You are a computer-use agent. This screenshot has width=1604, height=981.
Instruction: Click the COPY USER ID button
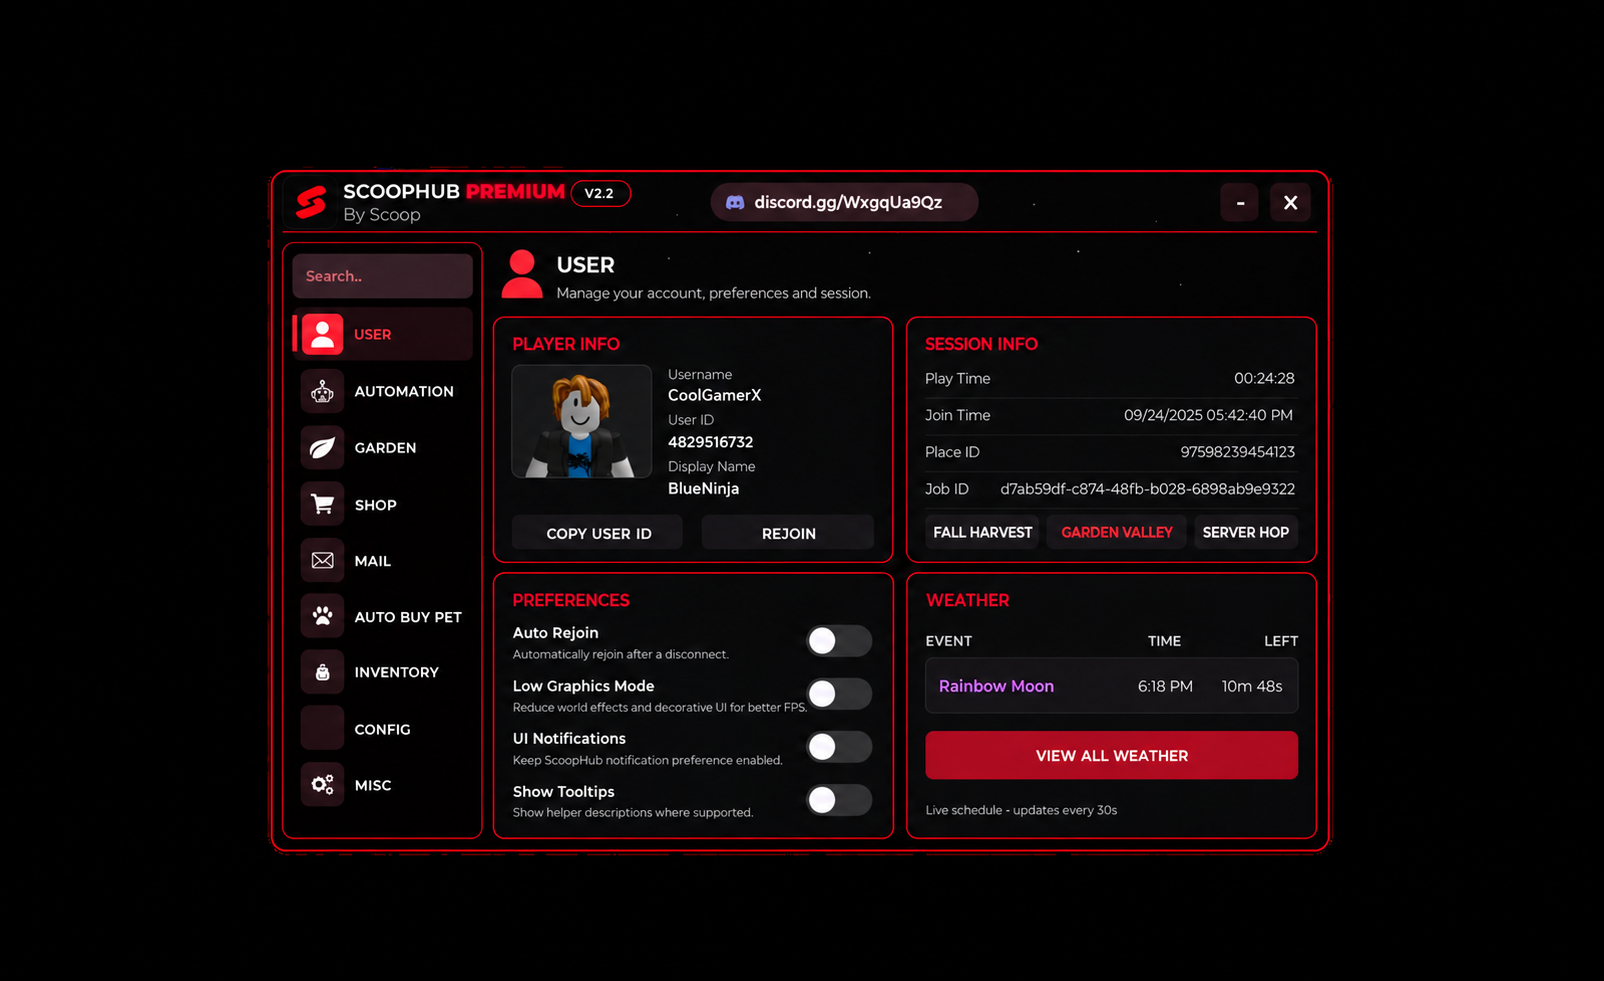point(598,533)
